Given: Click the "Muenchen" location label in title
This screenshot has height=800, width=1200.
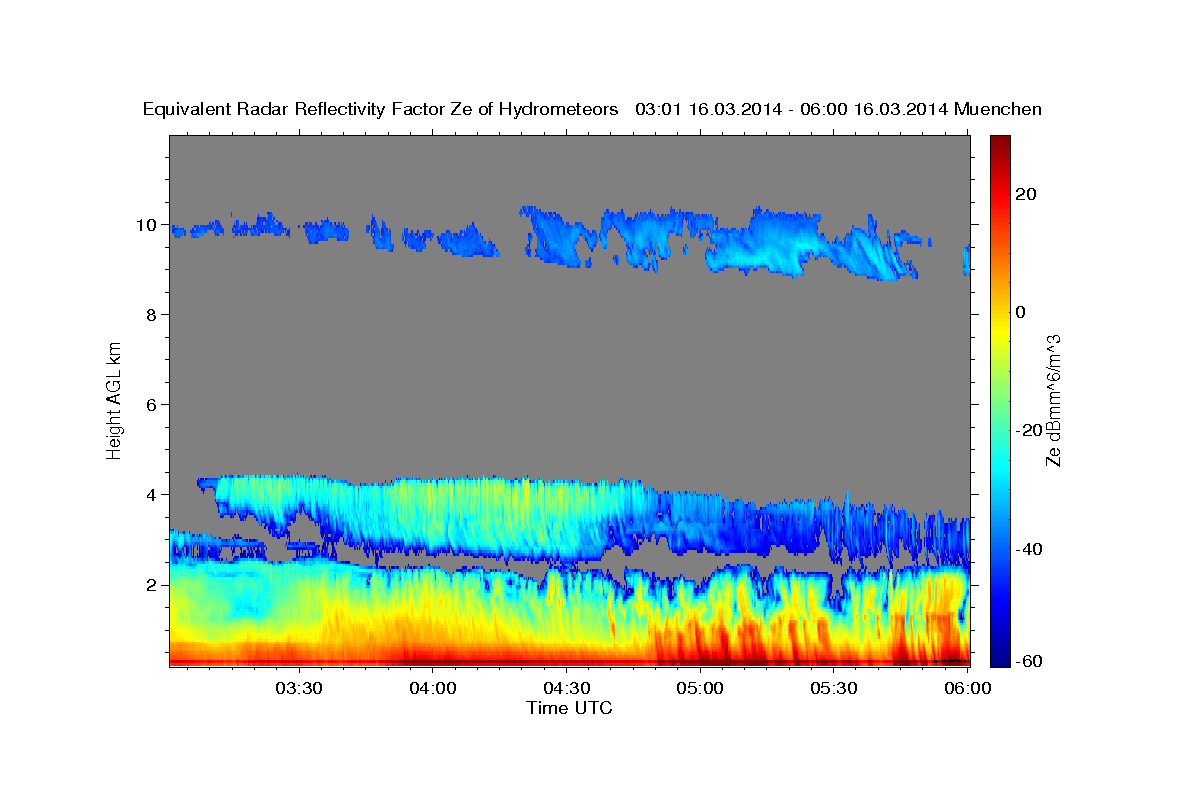Looking at the screenshot, I should point(998,109).
